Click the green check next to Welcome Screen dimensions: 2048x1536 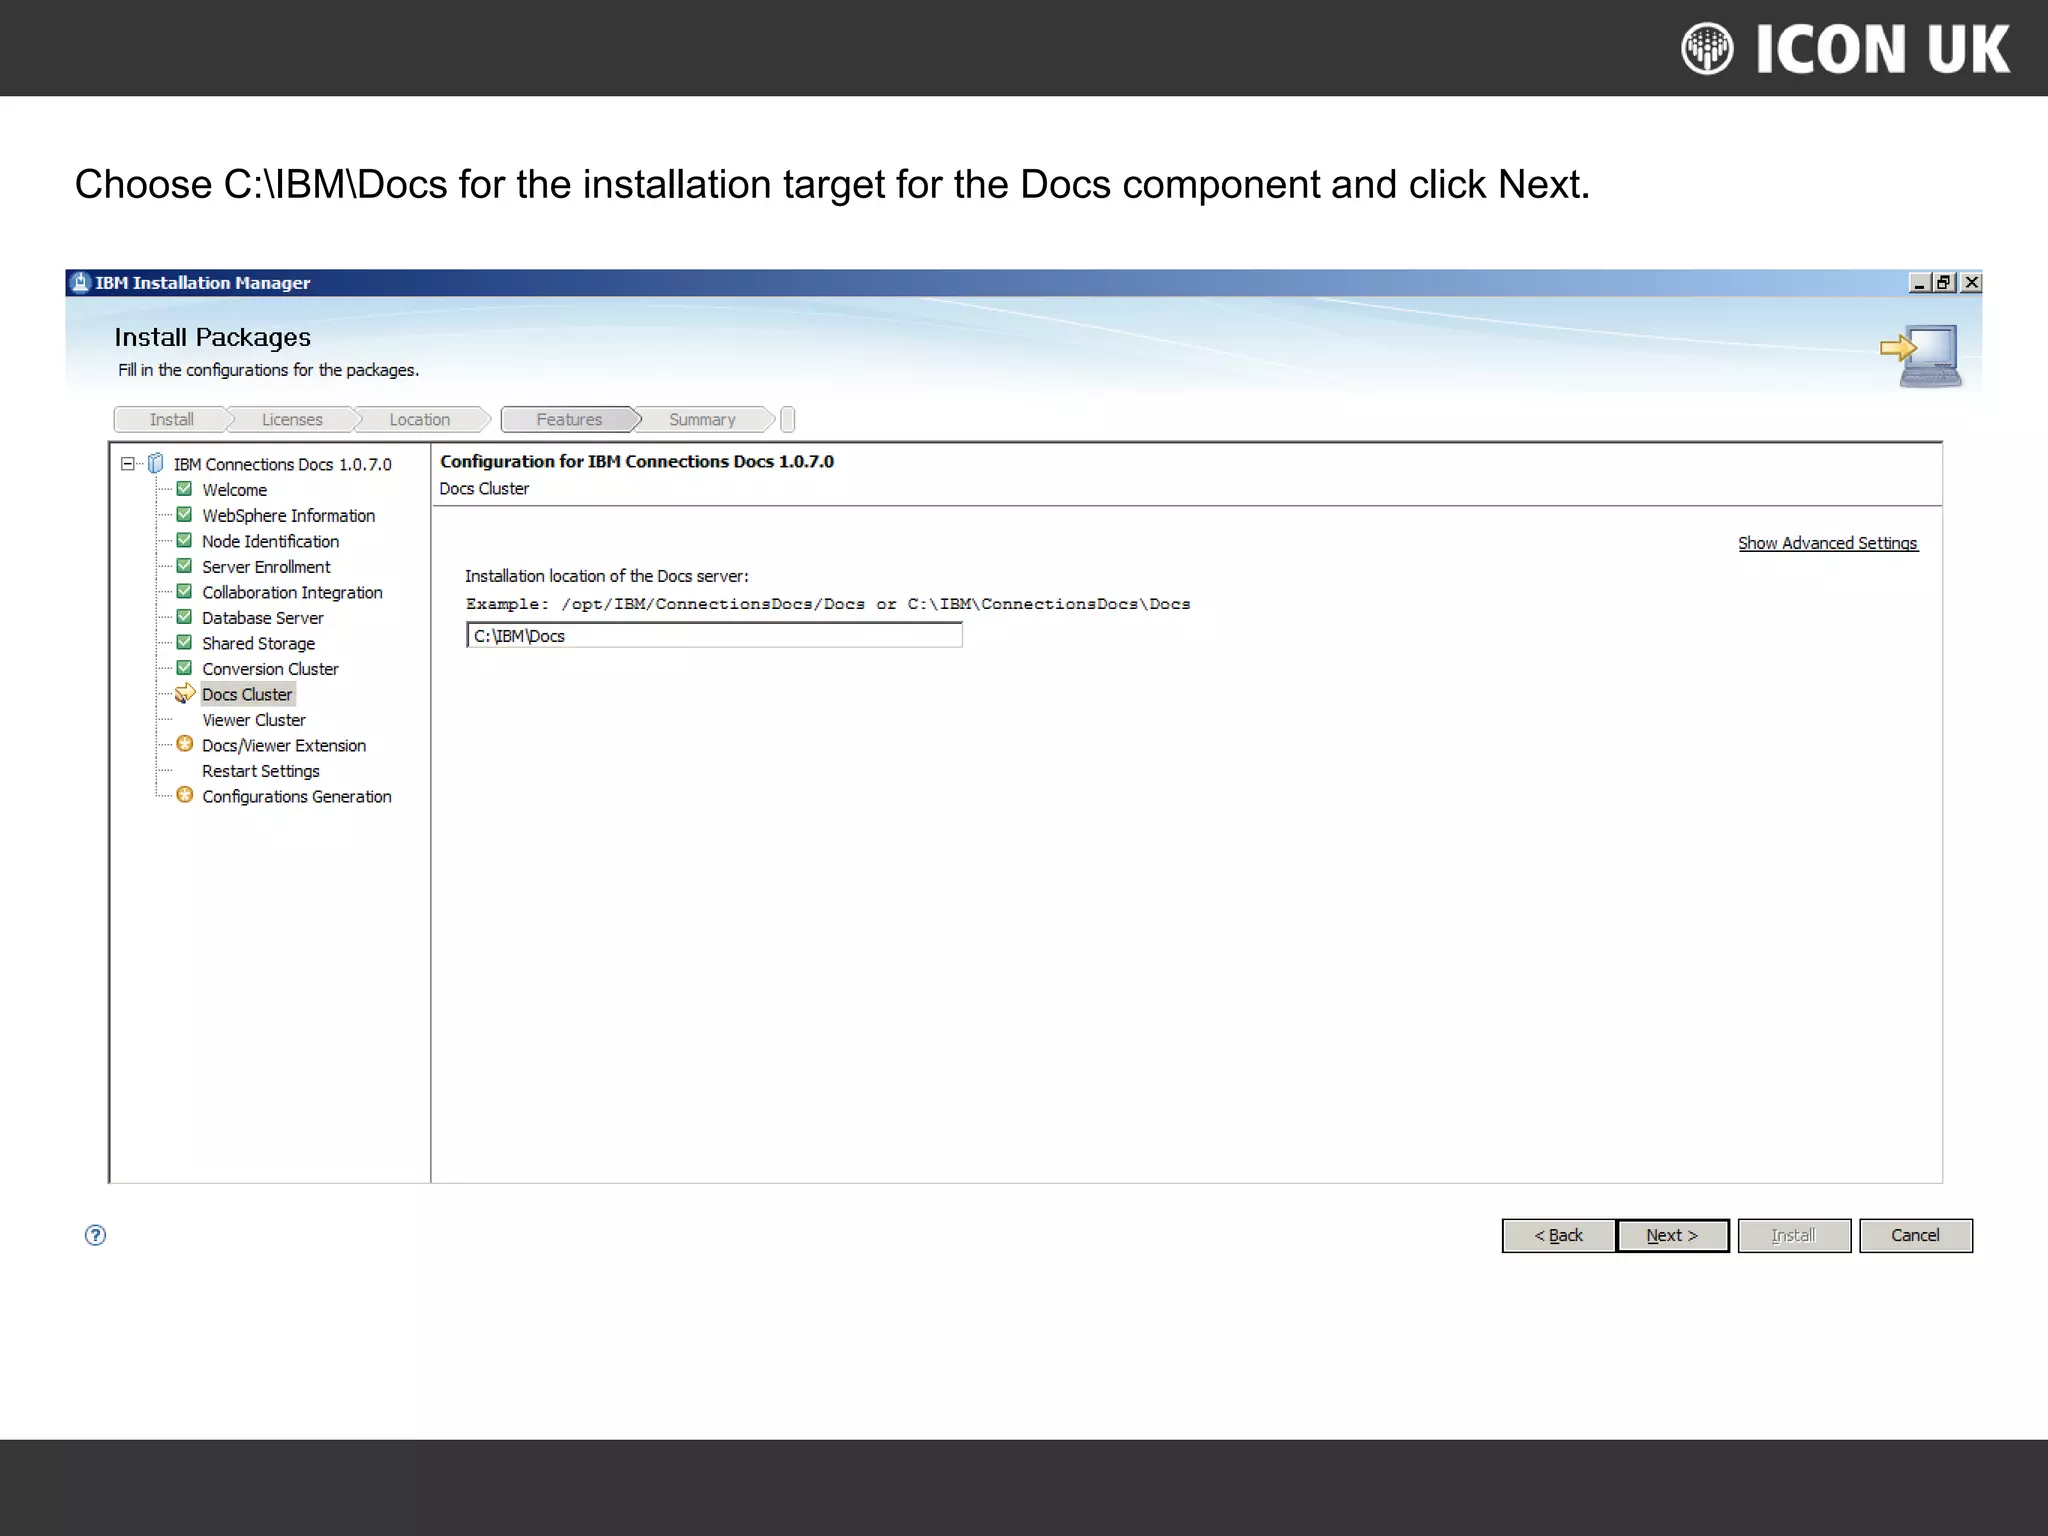(x=184, y=489)
